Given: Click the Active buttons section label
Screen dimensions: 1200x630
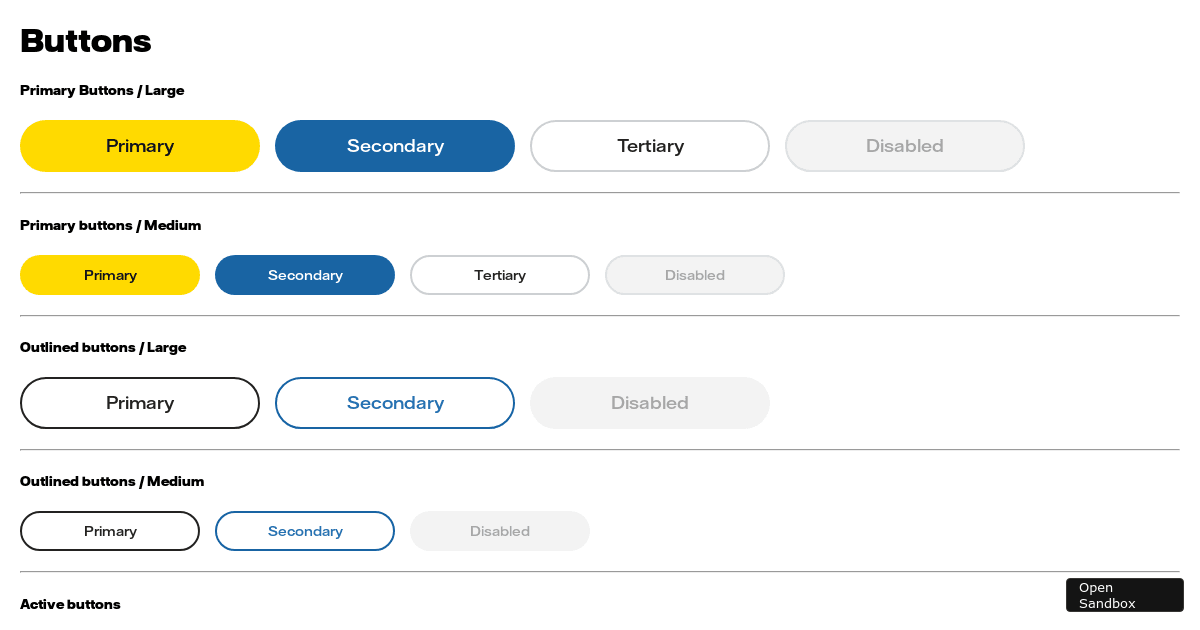Looking at the screenshot, I should 70,604.
